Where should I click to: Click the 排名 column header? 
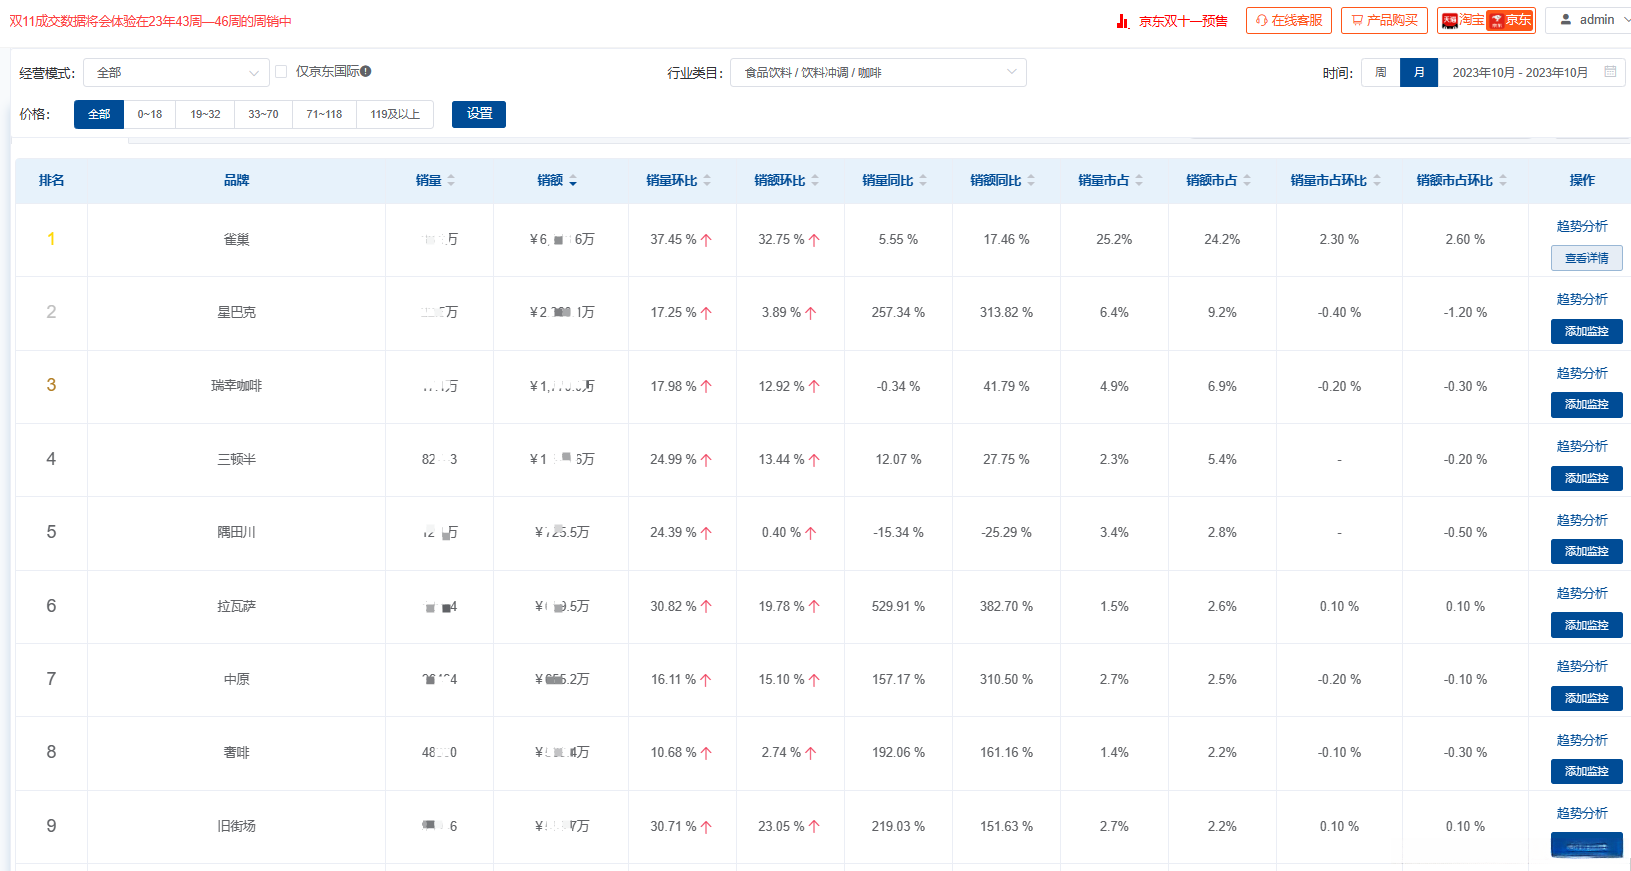(52, 181)
